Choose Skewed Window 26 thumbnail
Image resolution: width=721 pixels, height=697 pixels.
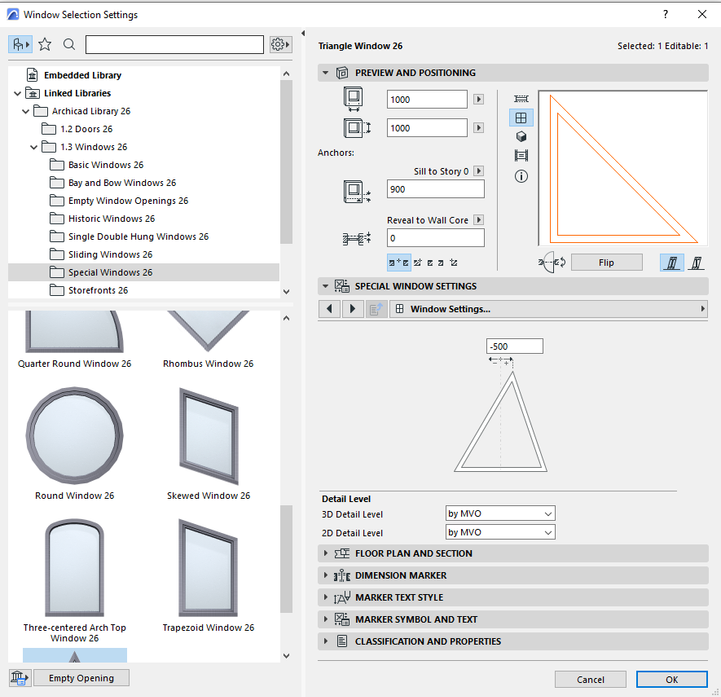(208, 436)
